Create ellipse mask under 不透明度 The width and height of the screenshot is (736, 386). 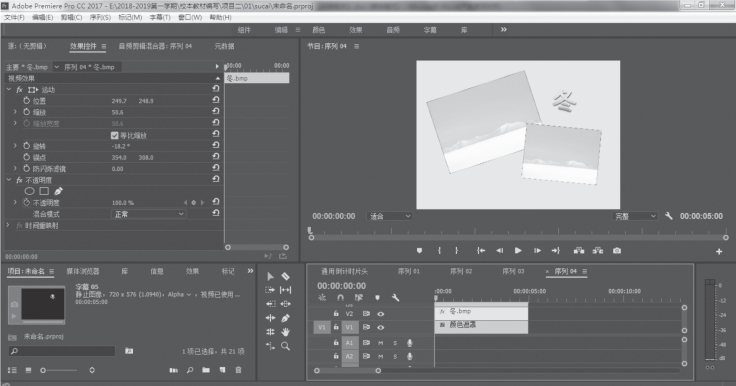click(29, 191)
